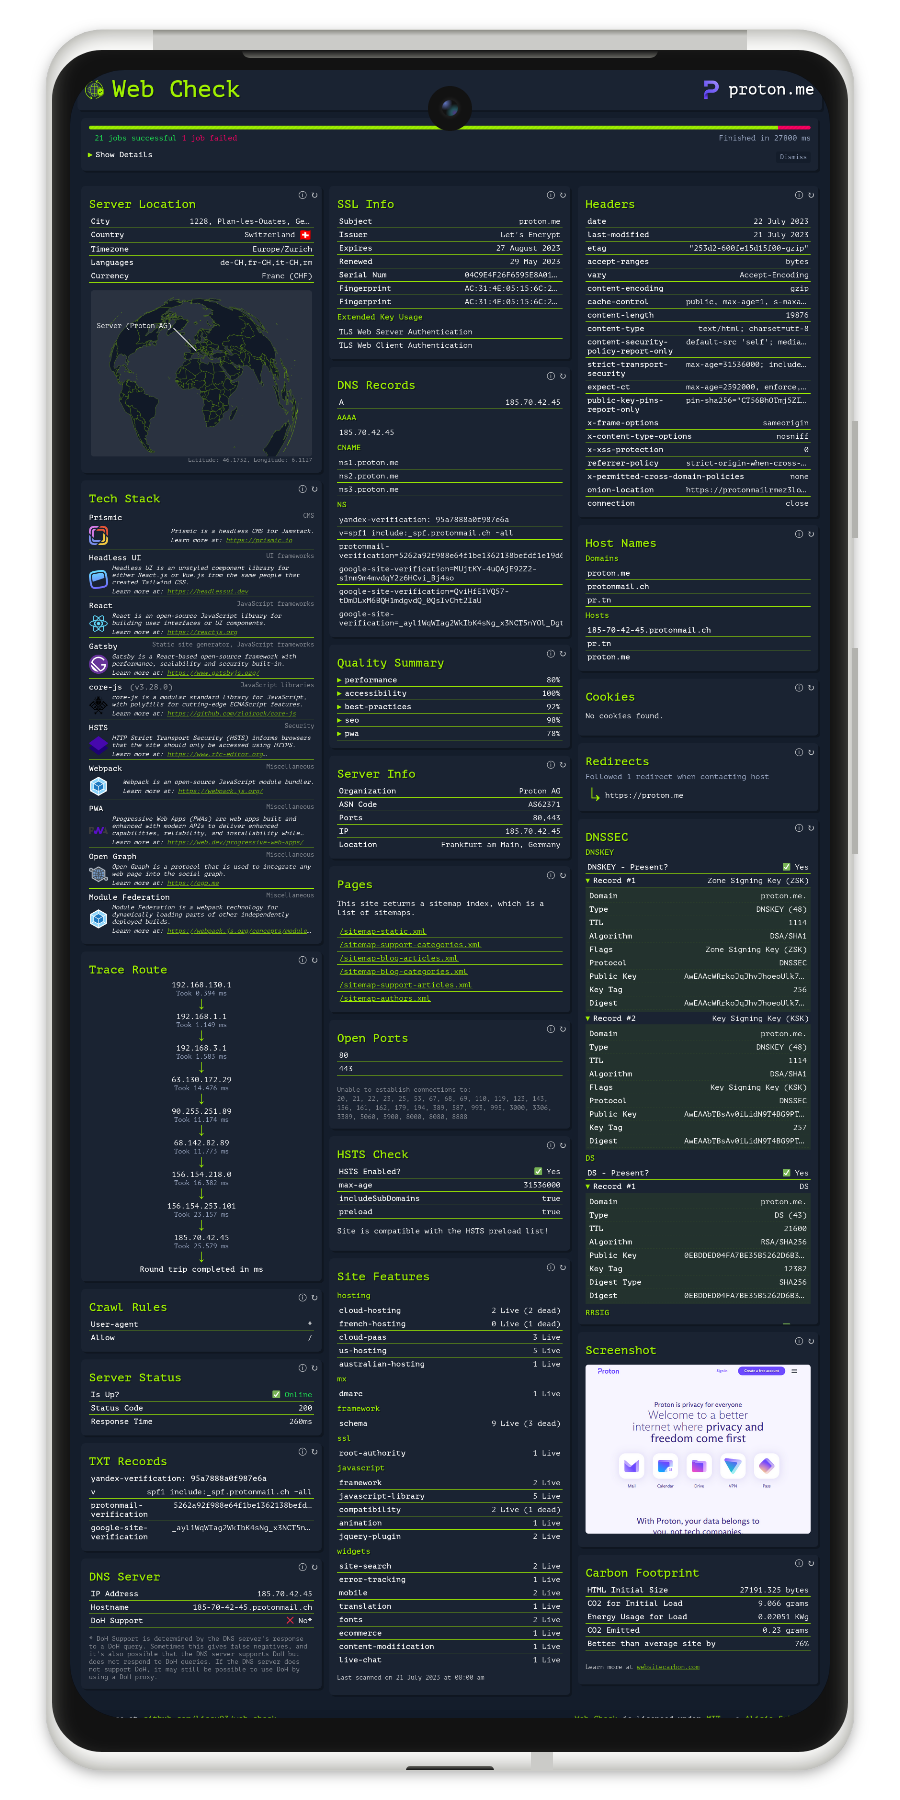Click the DNSKEY Present checkmark

tap(787, 867)
